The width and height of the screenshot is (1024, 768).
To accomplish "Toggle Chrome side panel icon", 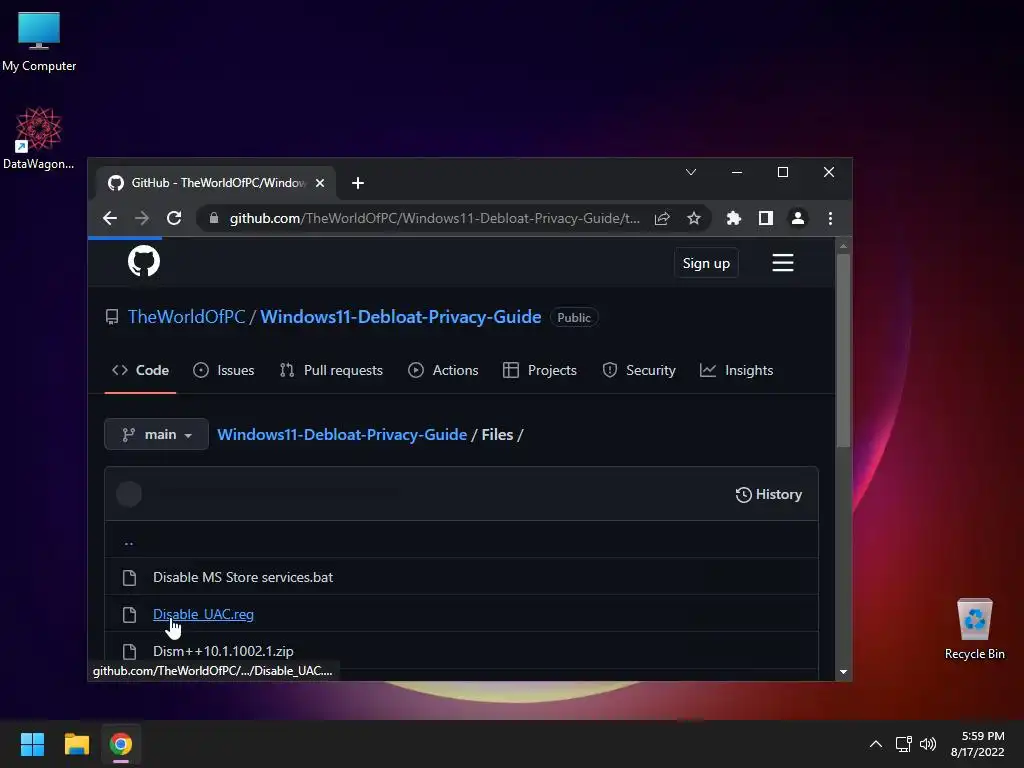I will 765,218.
